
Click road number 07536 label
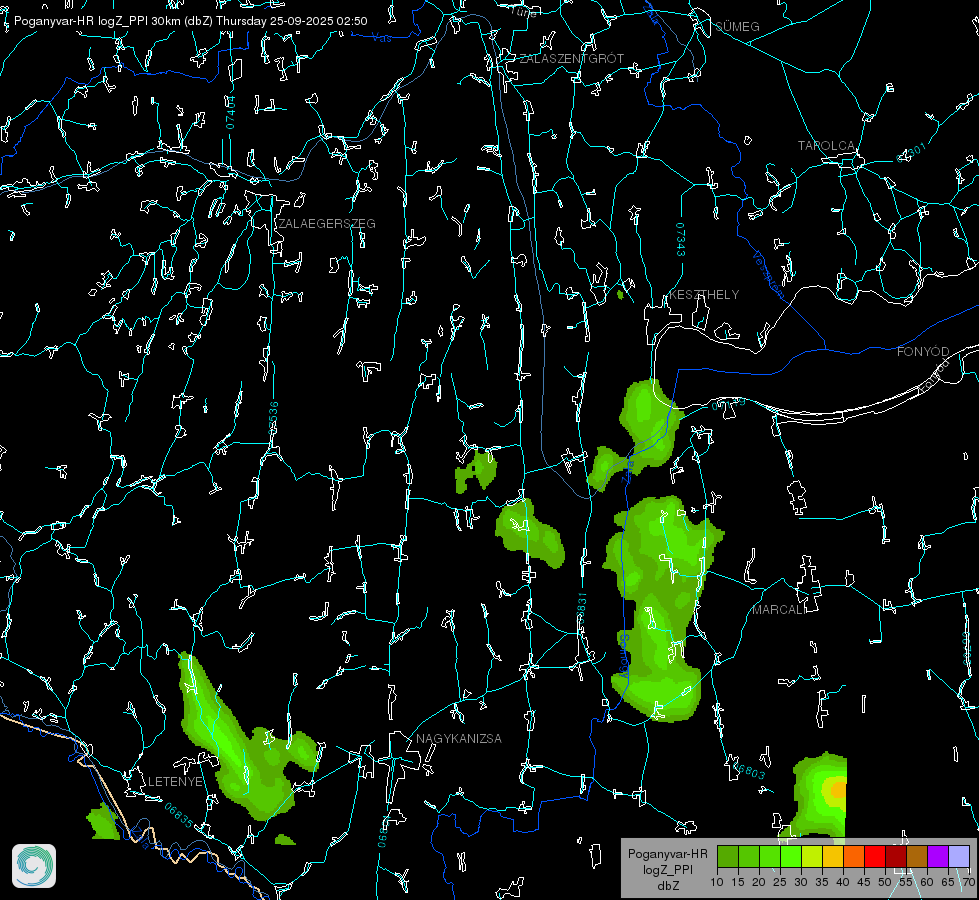tap(273, 418)
